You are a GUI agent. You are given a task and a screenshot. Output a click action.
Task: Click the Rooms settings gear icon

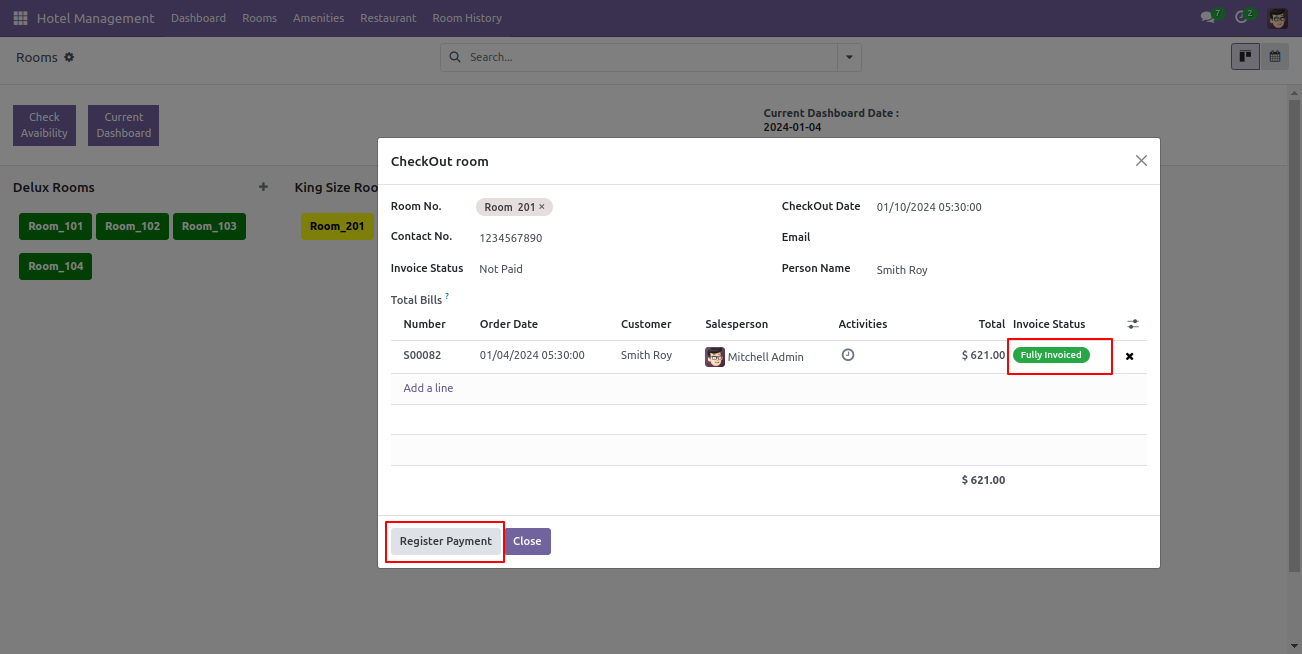[x=69, y=57]
